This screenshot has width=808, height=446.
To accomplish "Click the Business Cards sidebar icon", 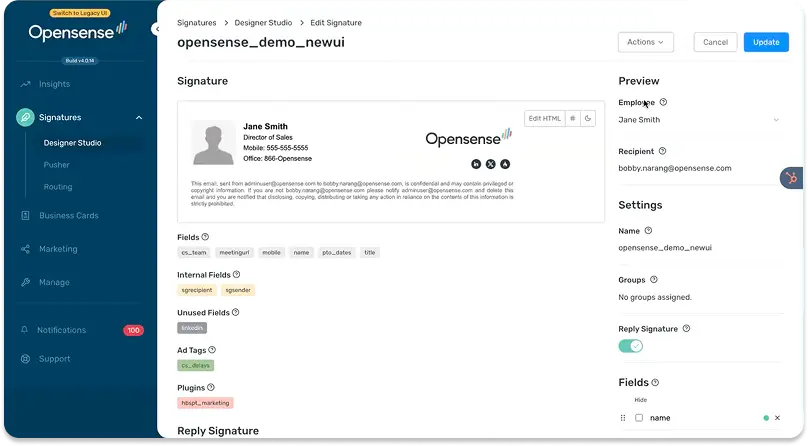I will tap(25, 216).
